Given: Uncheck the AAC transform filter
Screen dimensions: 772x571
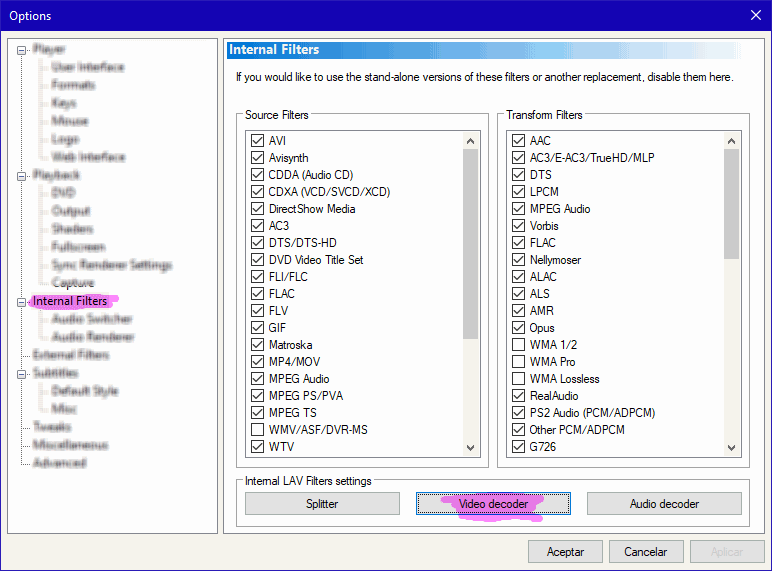Looking at the screenshot, I should (x=518, y=141).
